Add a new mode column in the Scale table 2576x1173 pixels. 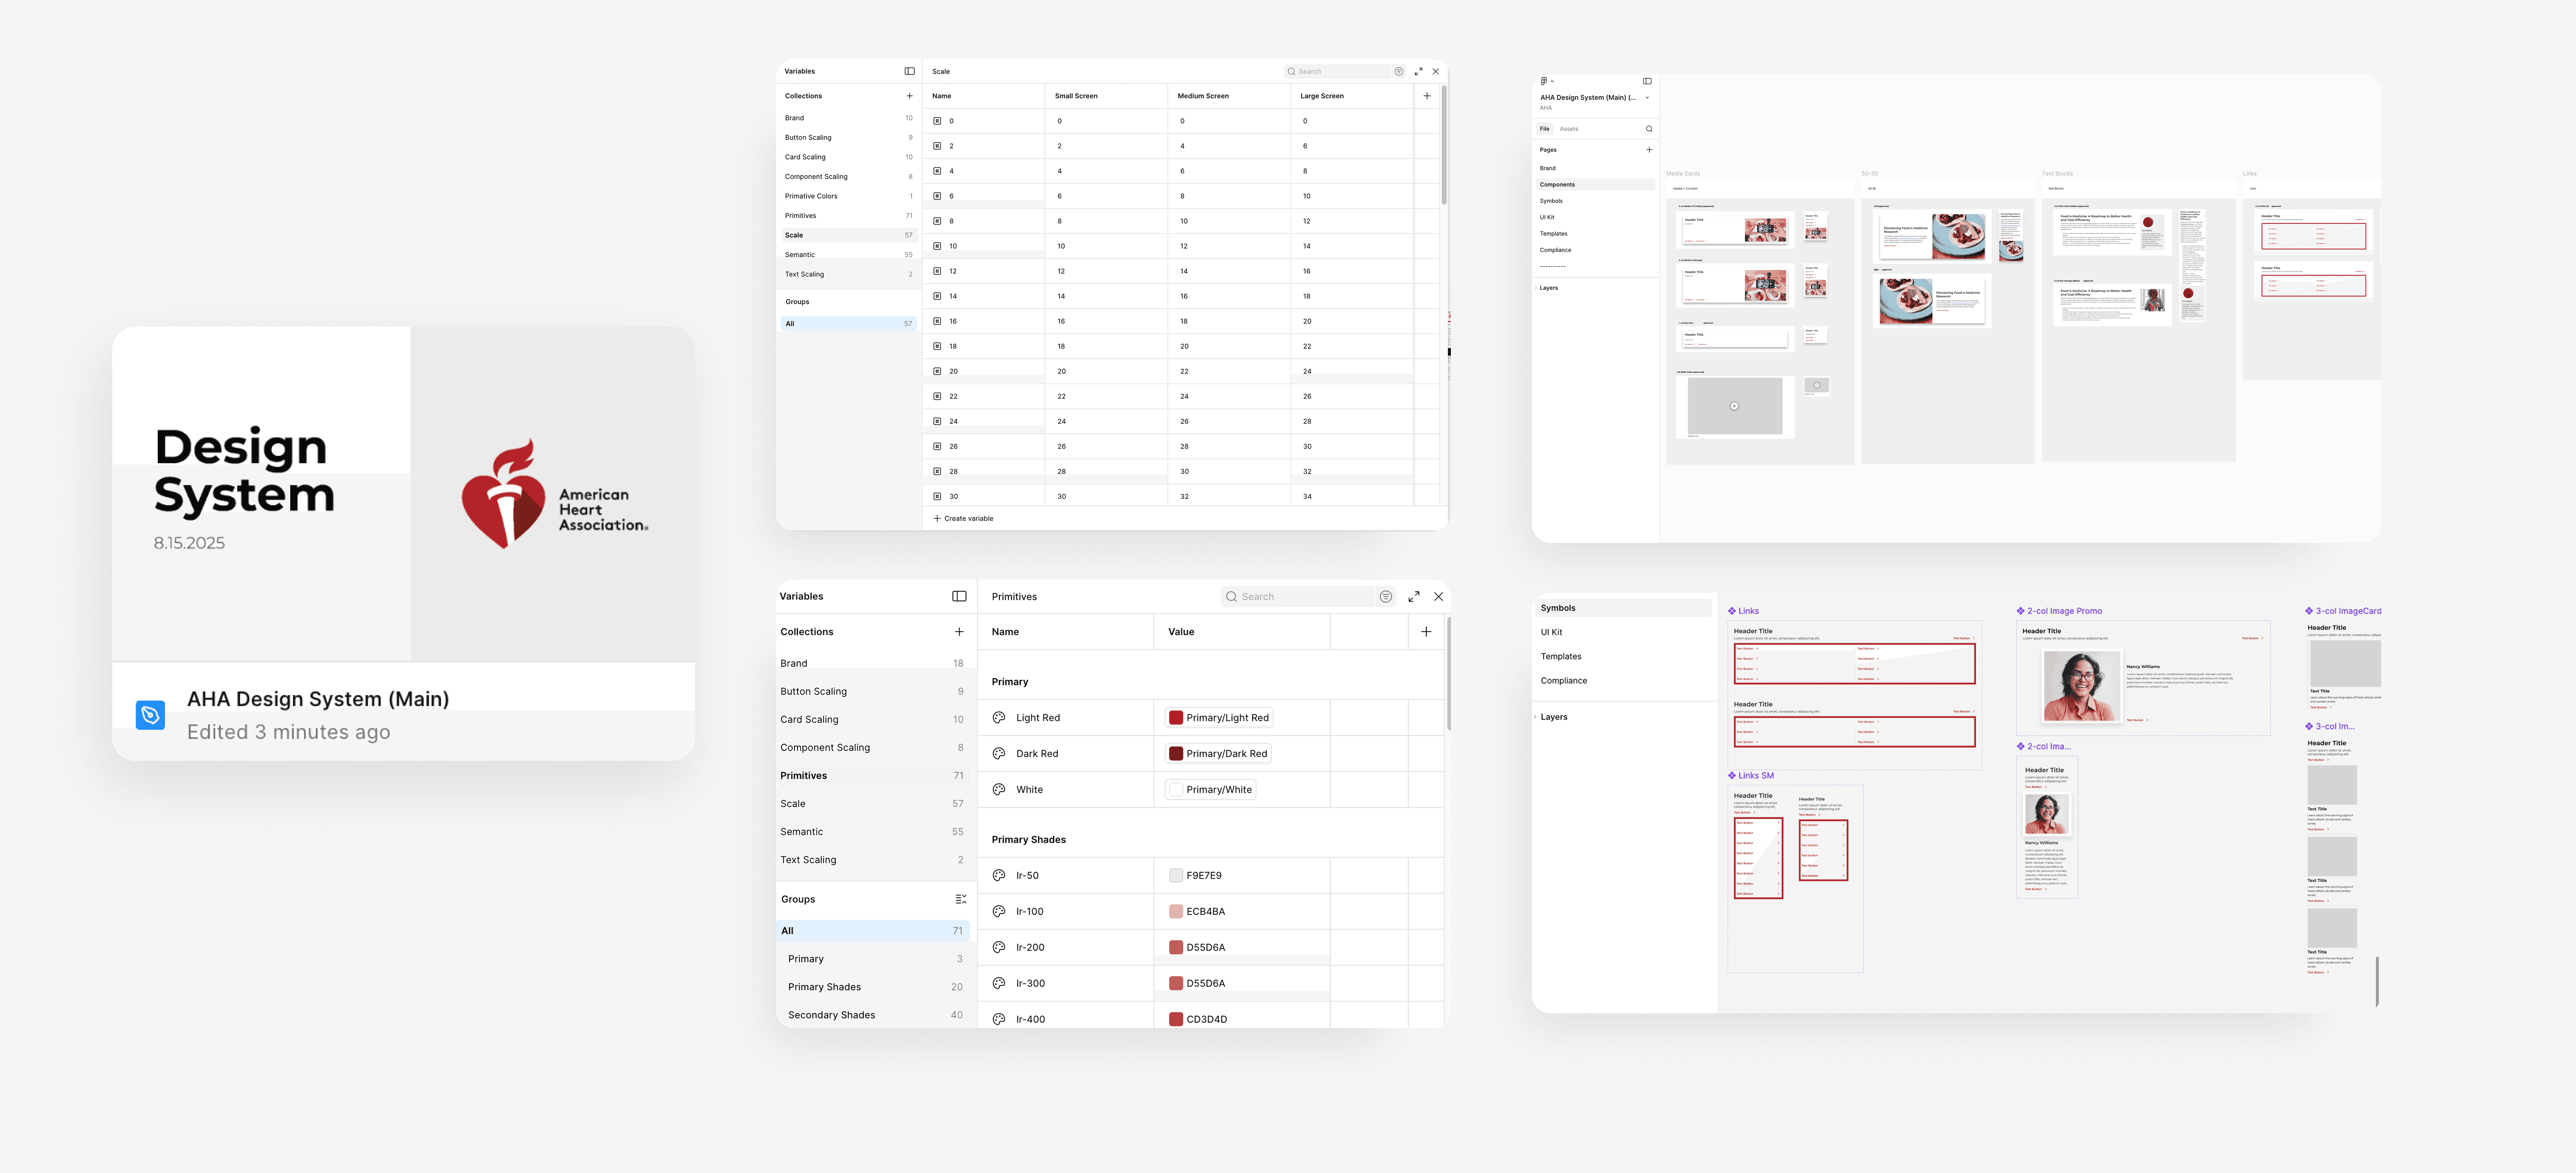[x=1427, y=96]
